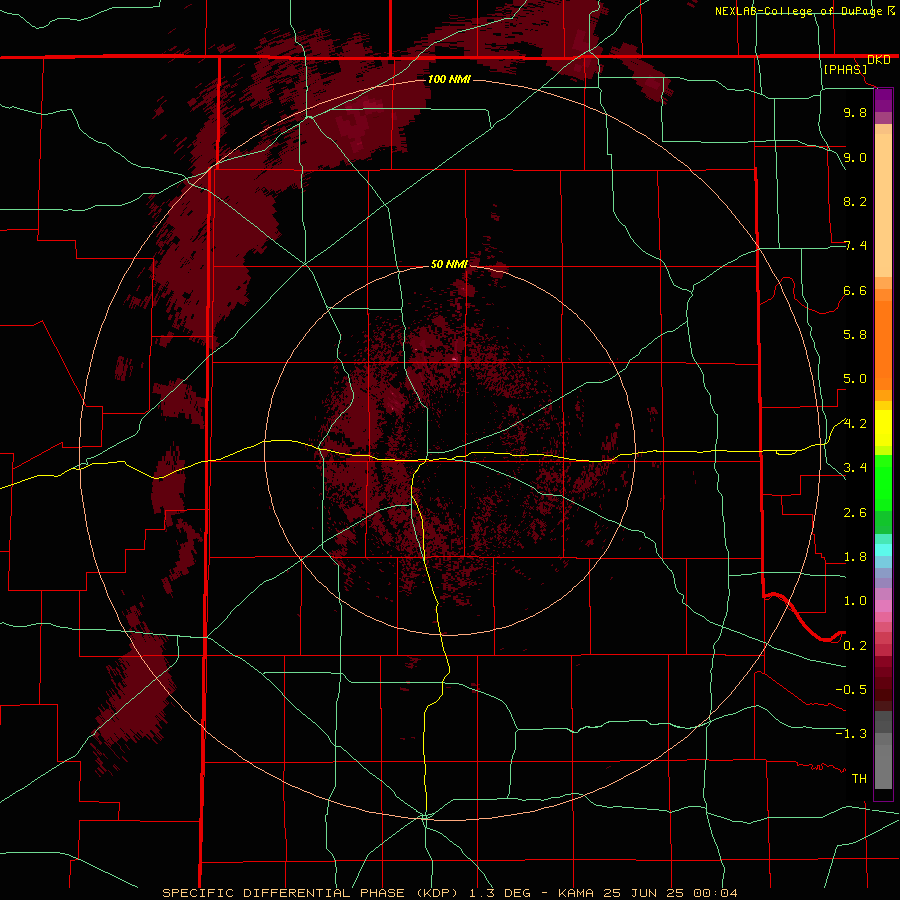Click the 0.2 value on the scale
This screenshot has height=900, width=900.
(855, 646)
